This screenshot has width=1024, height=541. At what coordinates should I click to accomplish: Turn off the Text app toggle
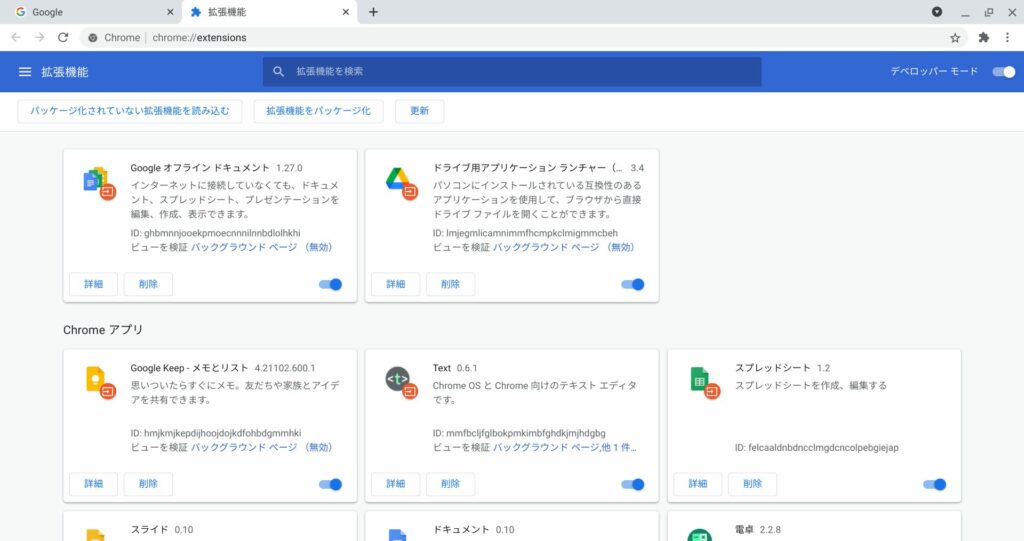point(633,484)
